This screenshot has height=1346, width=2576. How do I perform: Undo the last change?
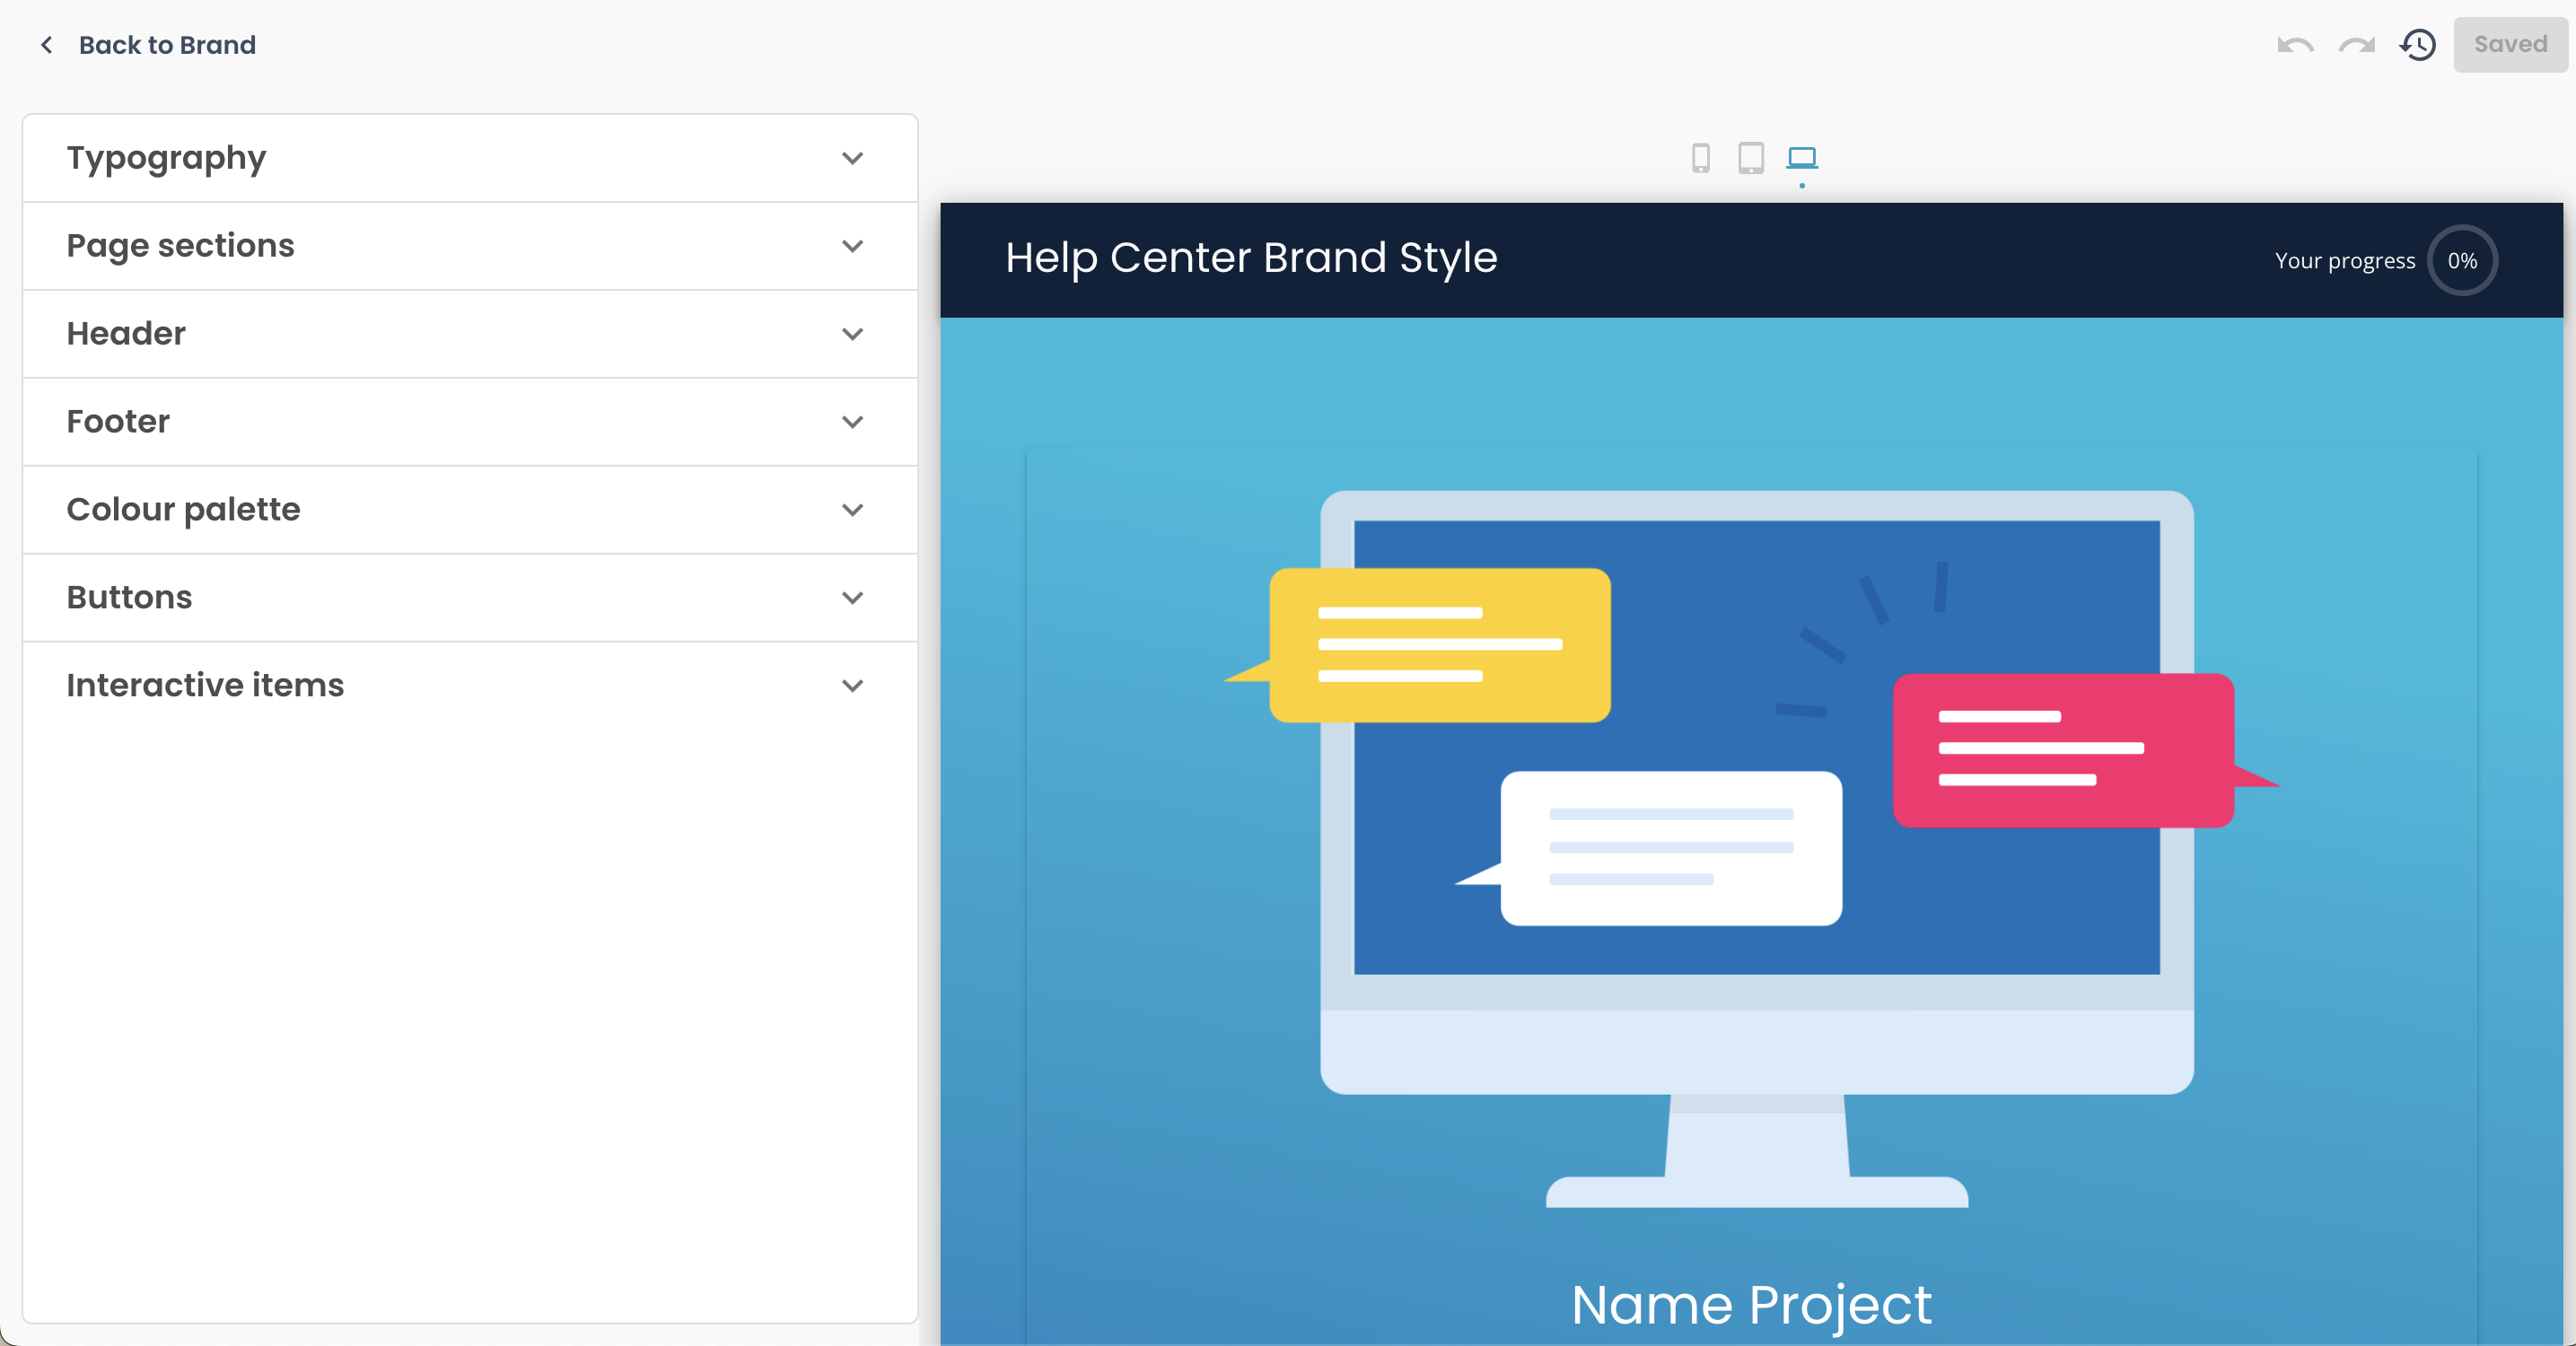click(x=2295, y=45)
